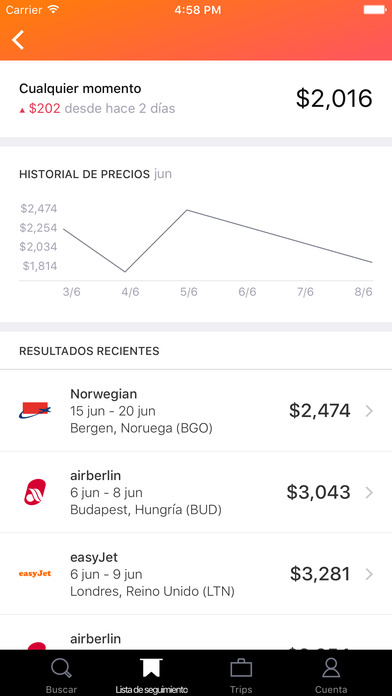
Task: Open the Cuenta profile icon
Action: (x=331, y=668)
